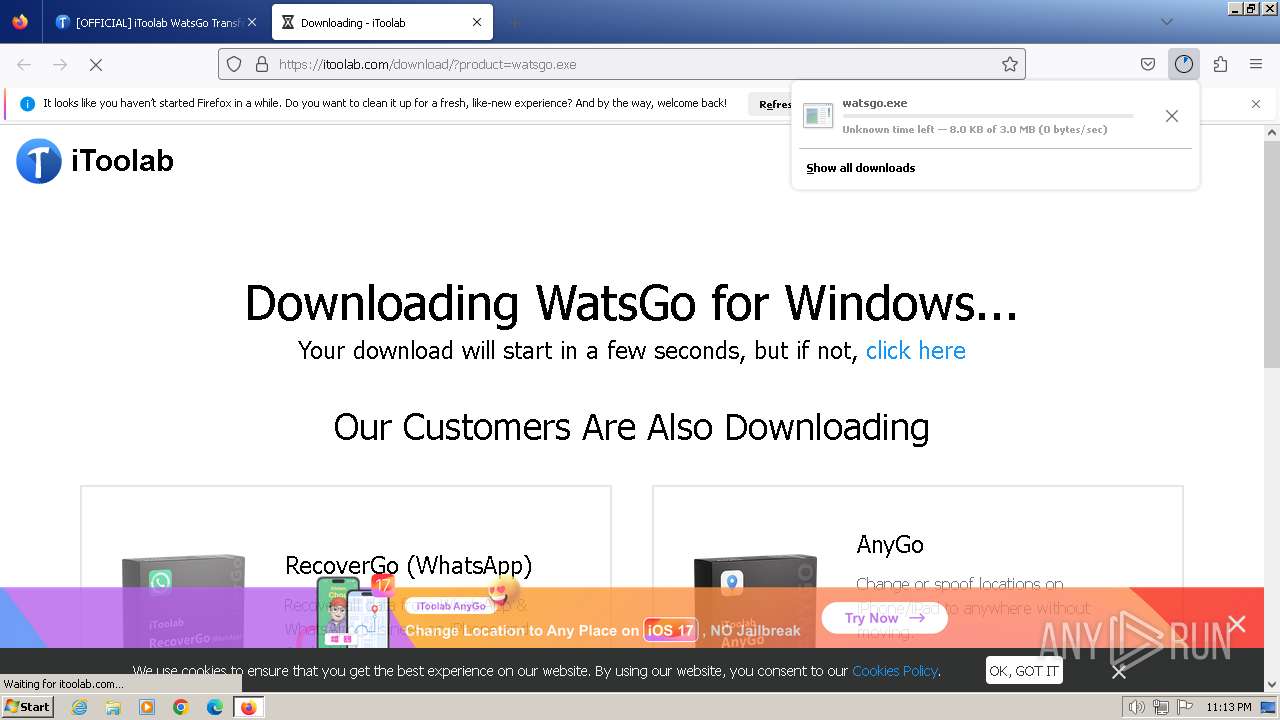The image size is (1280, 720).
Task: Close the iOS 17 promotional banner
Action: click(x=1237, y=624)
